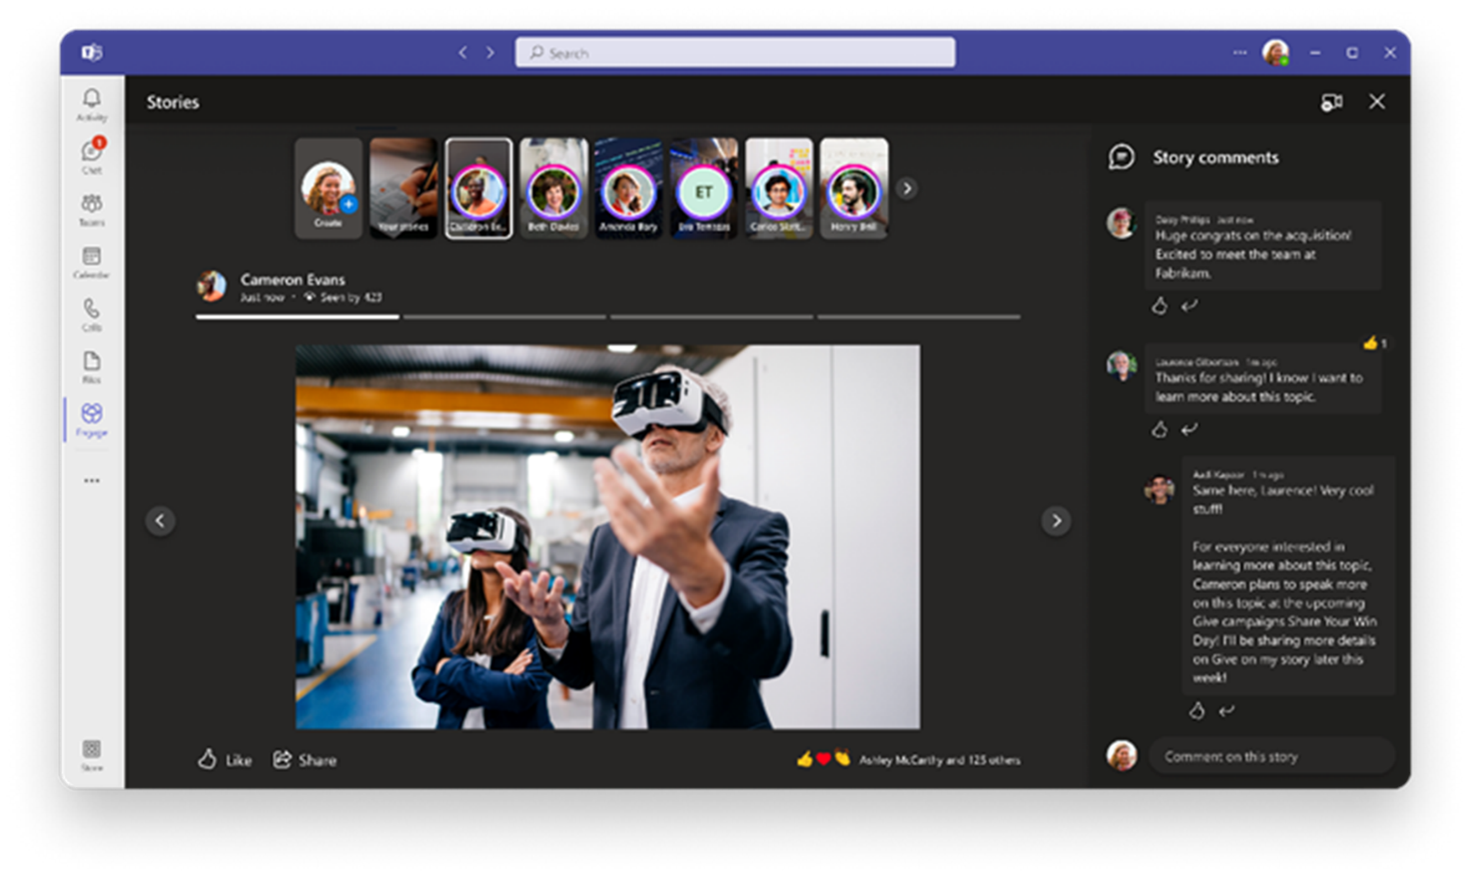
Task: Go back to the previous story
Action: (160, 520)
